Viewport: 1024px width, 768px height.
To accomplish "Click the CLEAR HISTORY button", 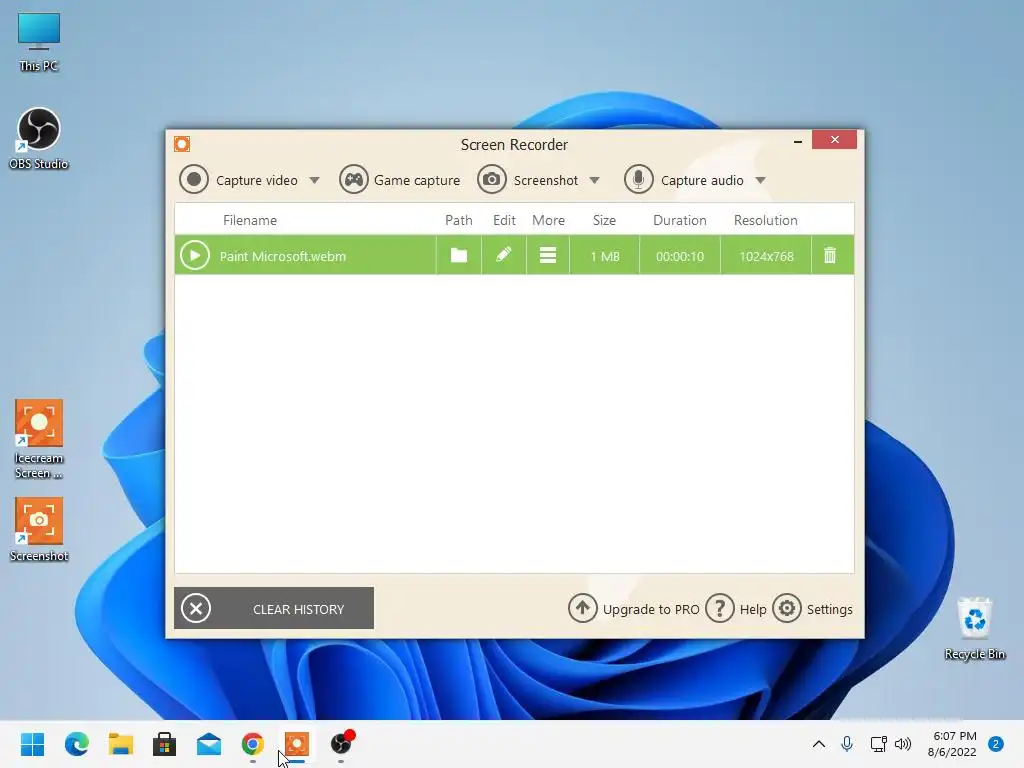I will [x=274, y=608].
